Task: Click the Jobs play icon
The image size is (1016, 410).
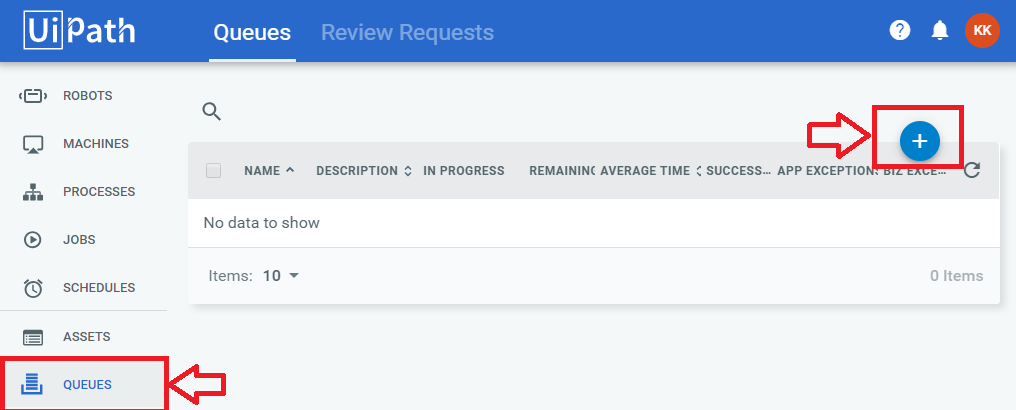Action: click(32, 240)
